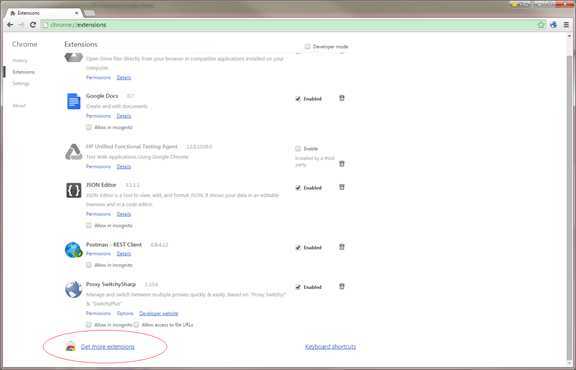
Task: Check Allow access to file URLs
Action: 136,325
